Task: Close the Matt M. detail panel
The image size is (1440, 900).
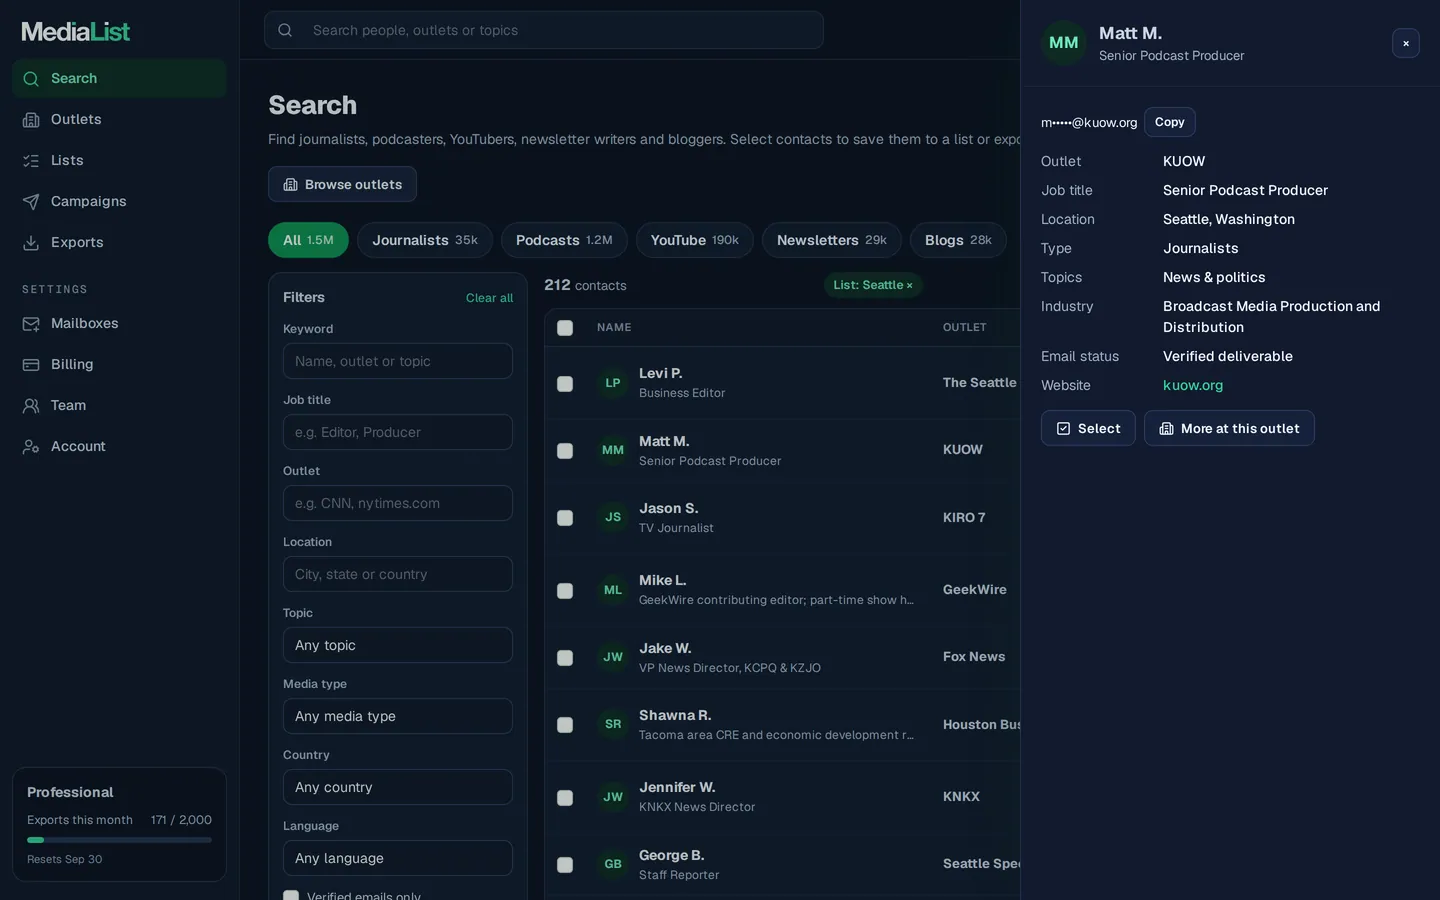Action: click(x=1405, y=43)
